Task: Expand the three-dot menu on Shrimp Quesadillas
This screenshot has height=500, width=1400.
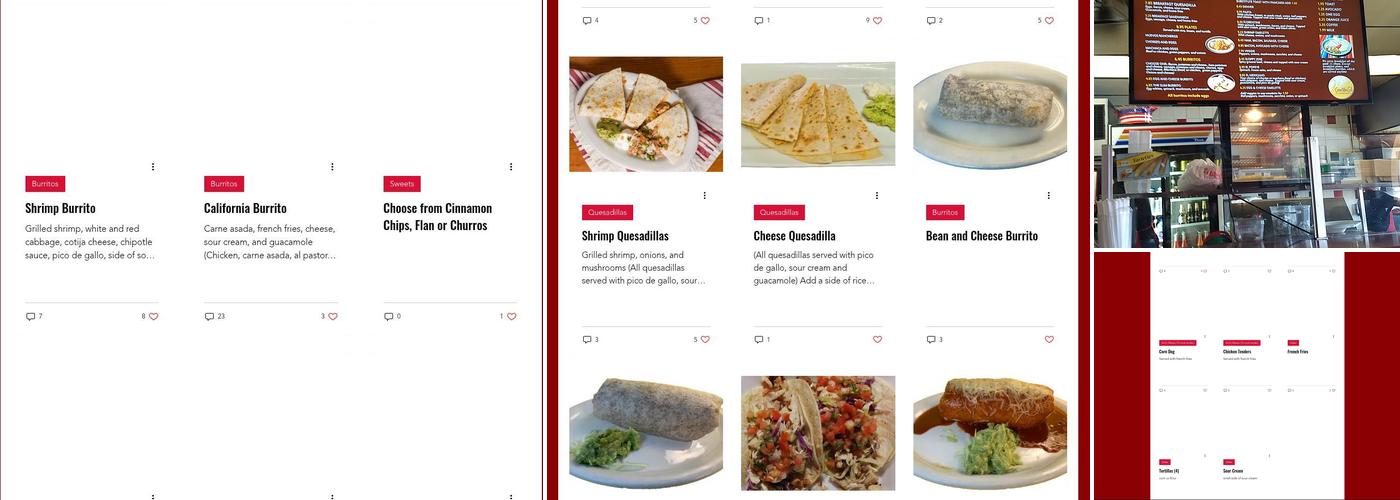Action: point(705,196)
